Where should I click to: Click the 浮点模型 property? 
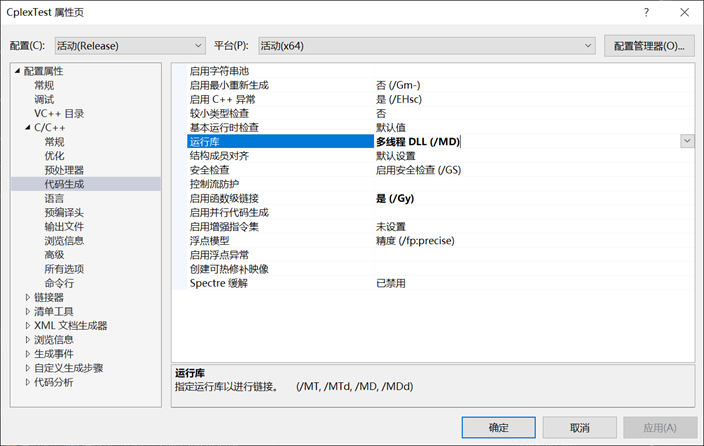point(209,241)
